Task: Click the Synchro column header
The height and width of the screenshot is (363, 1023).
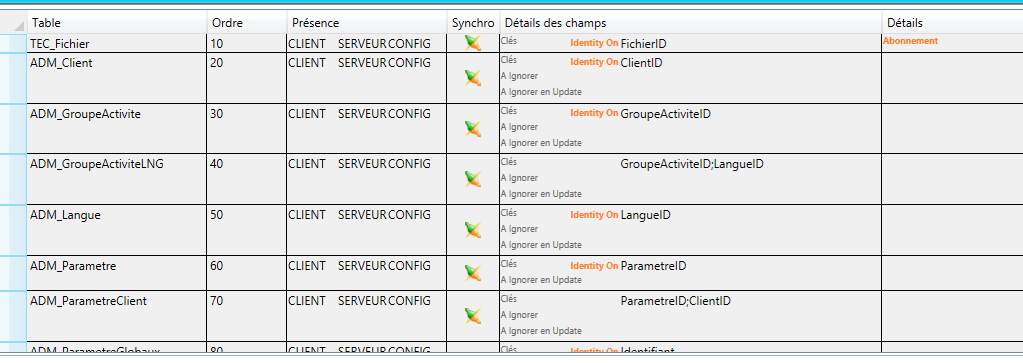Action: [473, 23]
